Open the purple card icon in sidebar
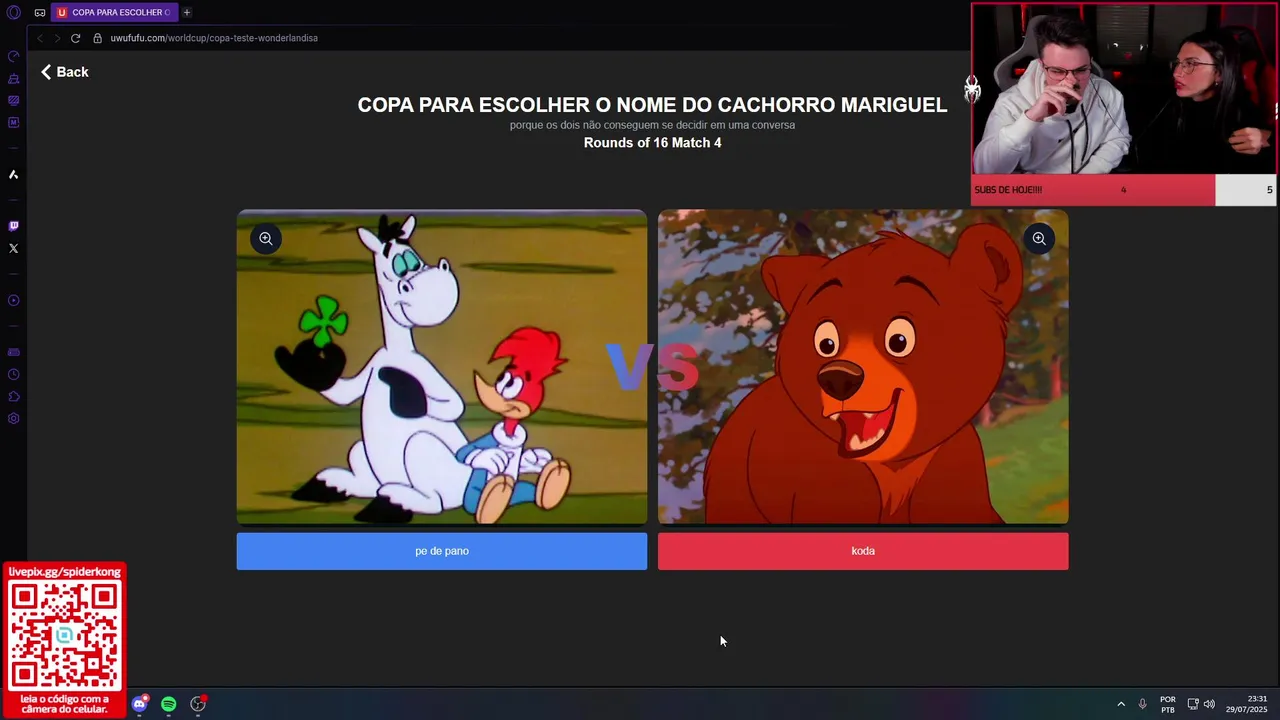Screen dimensions: 1280x720 click(x=13, y=352)
